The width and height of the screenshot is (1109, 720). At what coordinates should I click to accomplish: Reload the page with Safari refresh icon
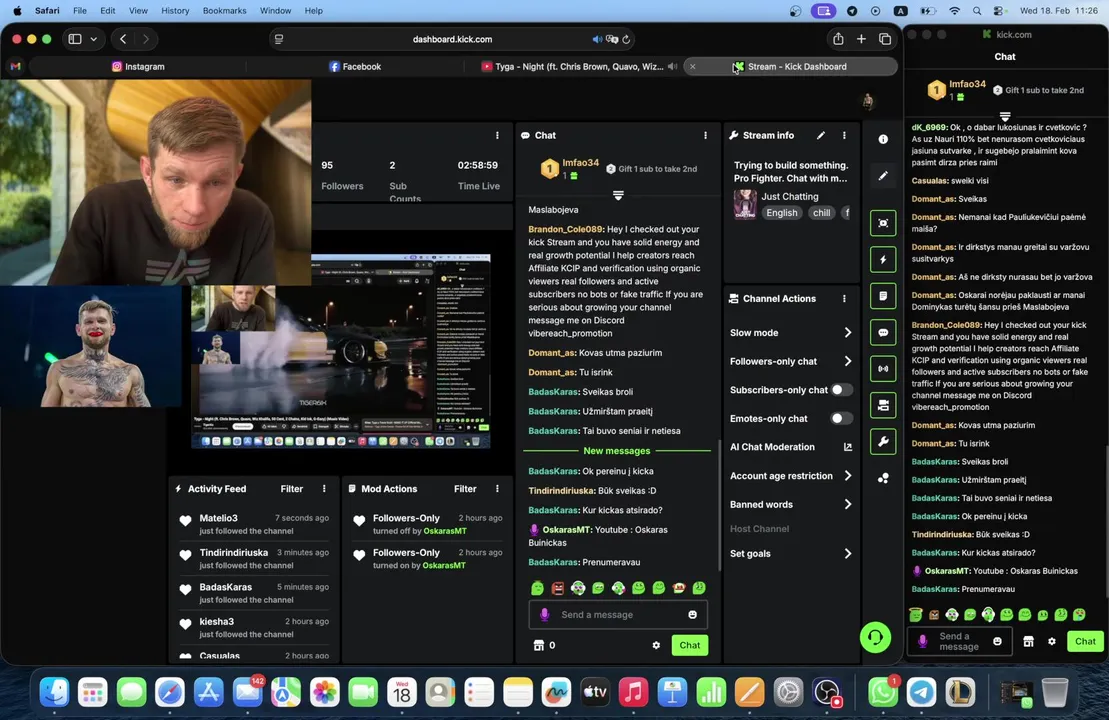coord(626,40)
